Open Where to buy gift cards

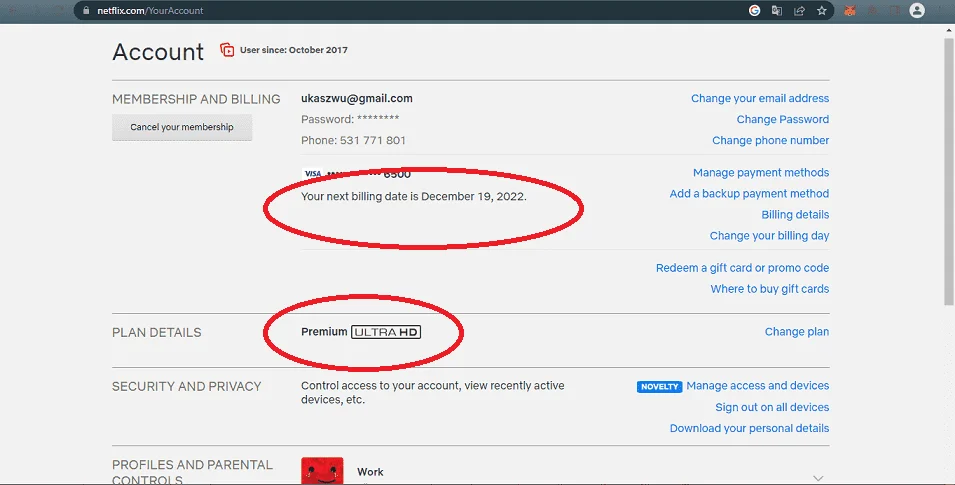769,289
